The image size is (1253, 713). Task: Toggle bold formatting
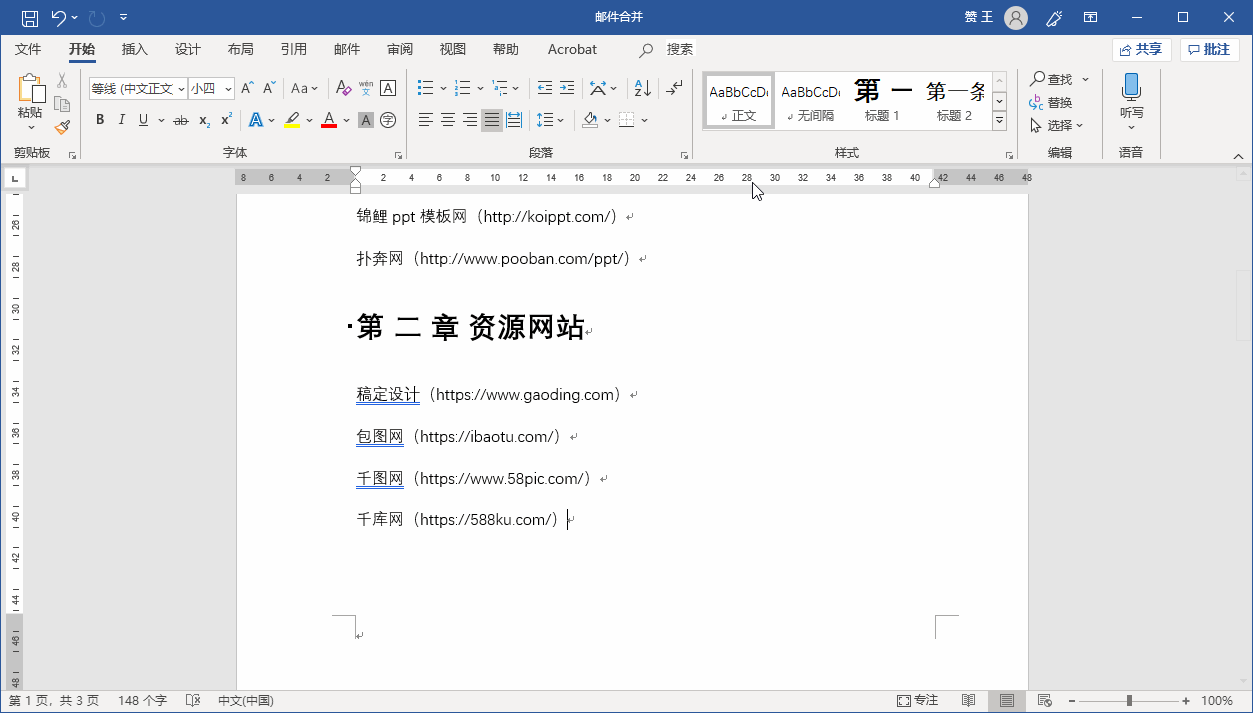[99, 120]
